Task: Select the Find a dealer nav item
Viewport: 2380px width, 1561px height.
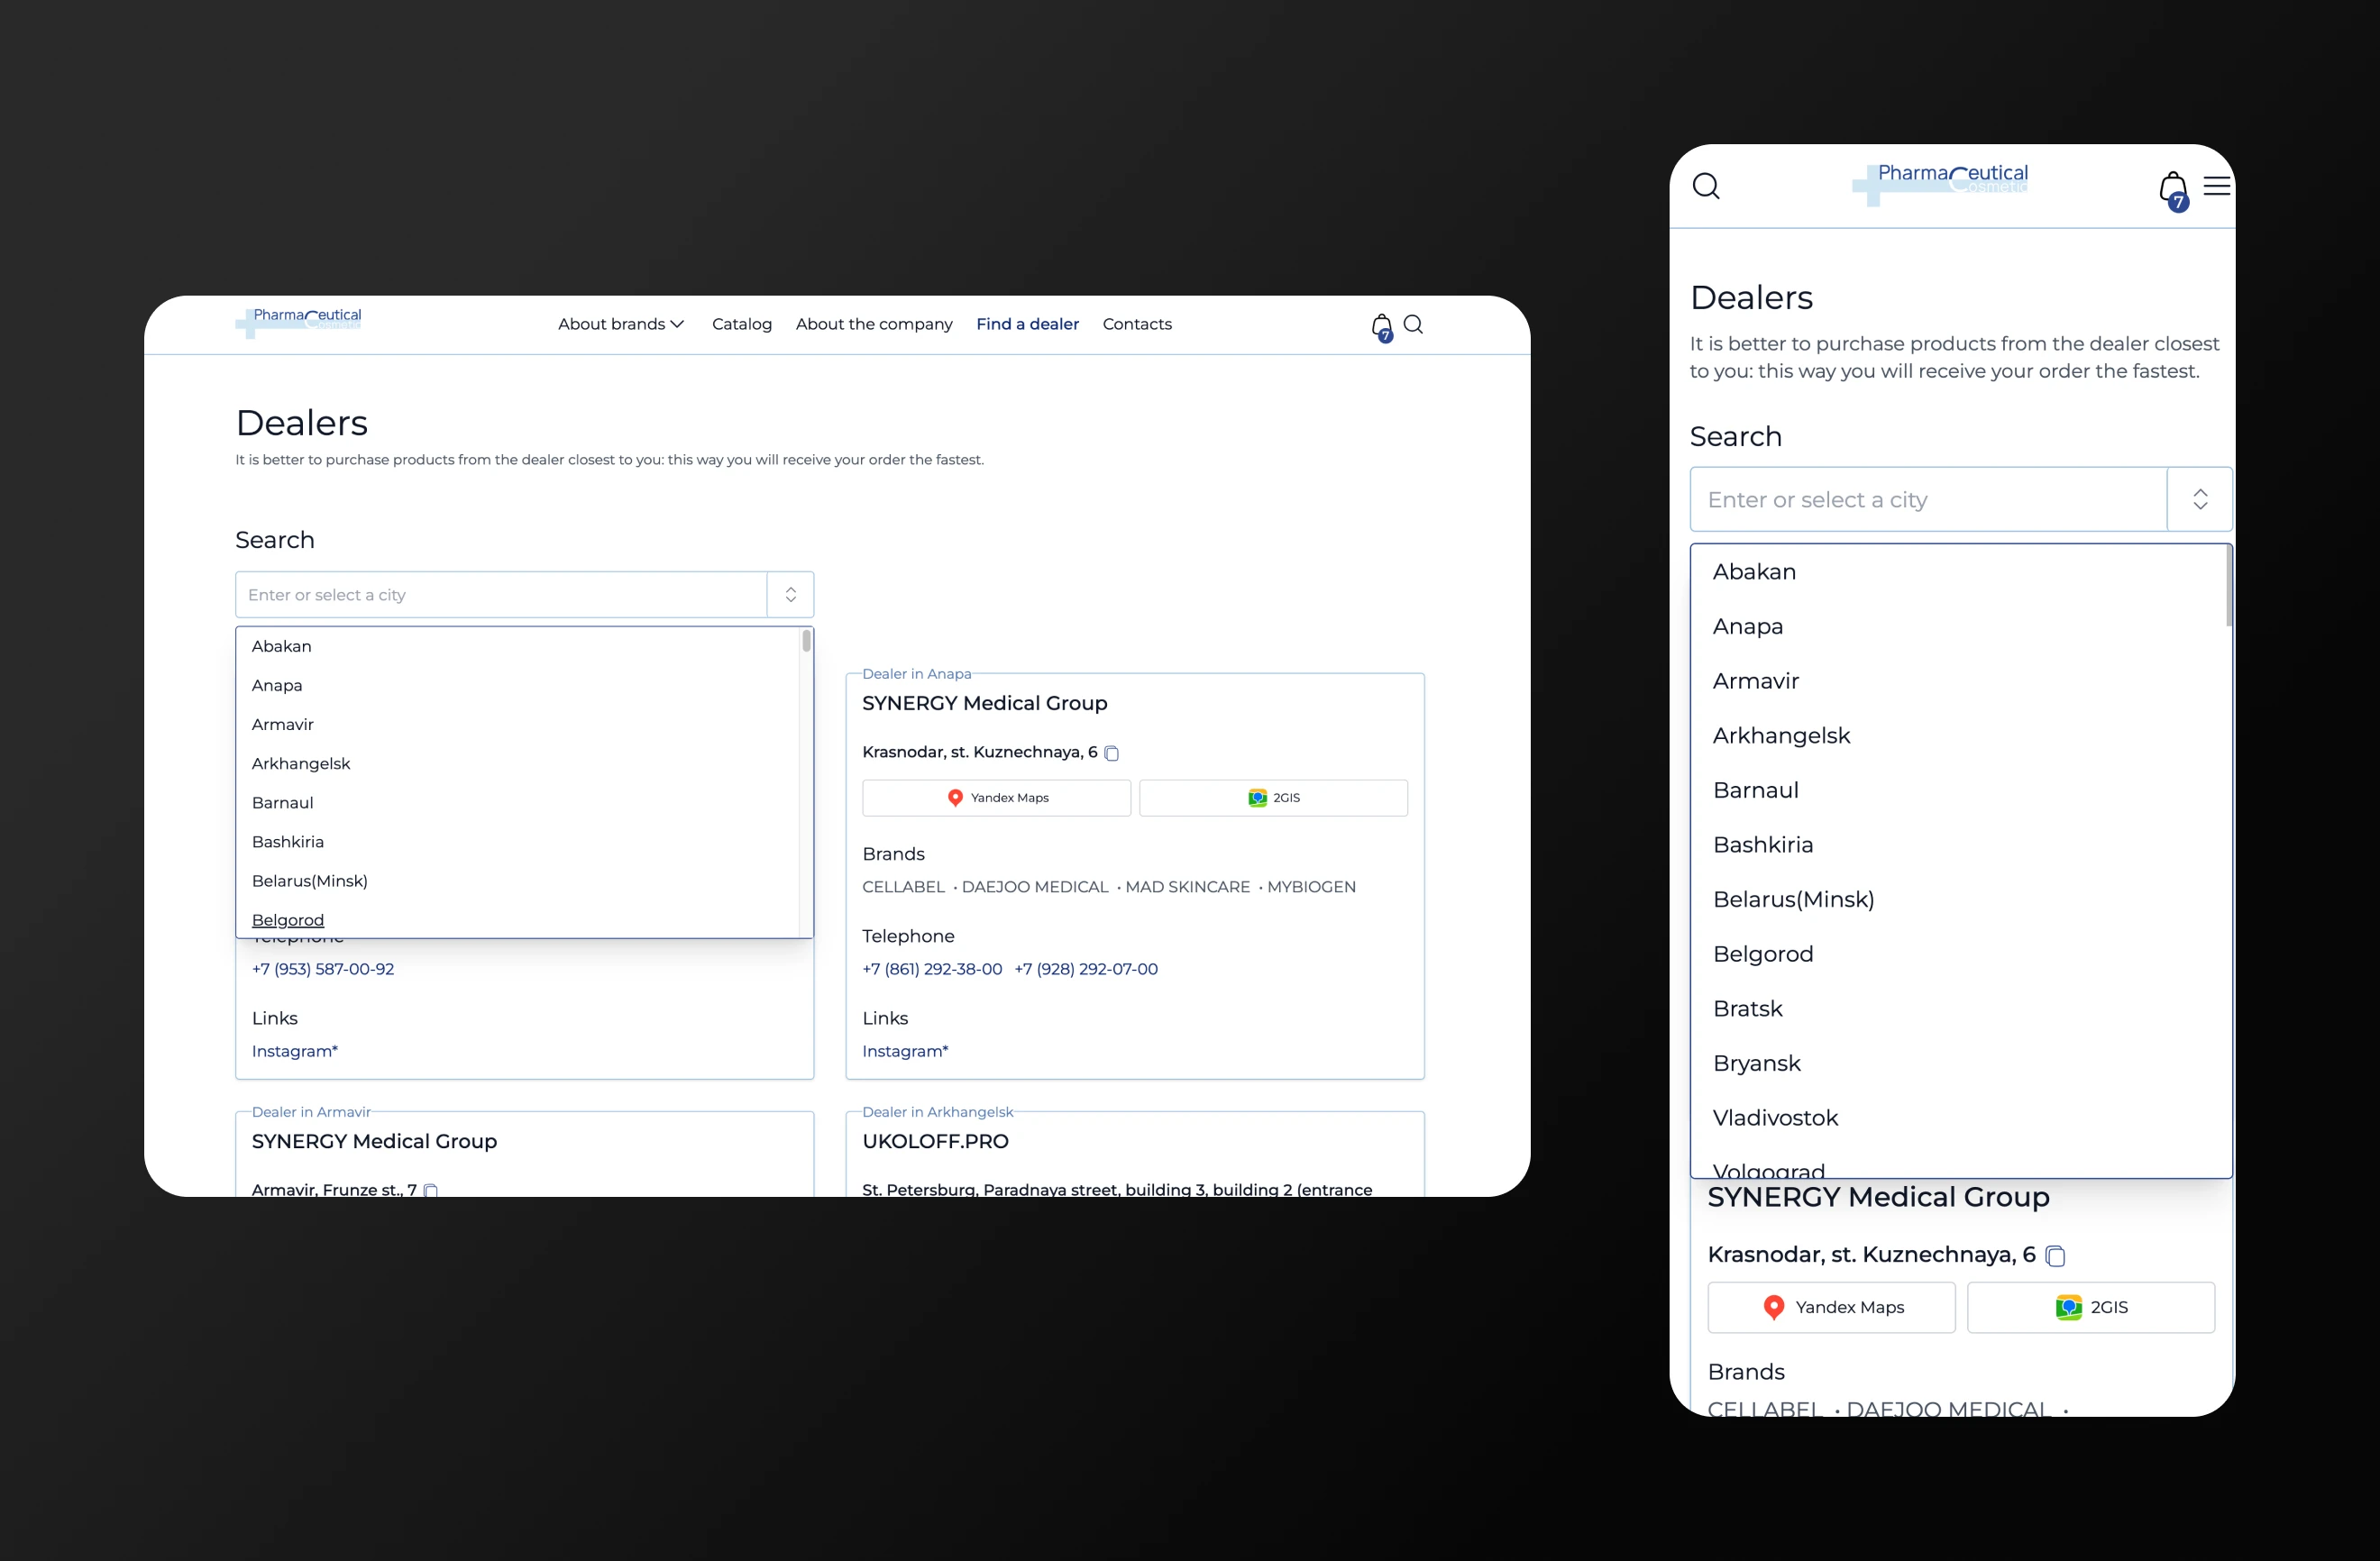Action: point(1027,324)
